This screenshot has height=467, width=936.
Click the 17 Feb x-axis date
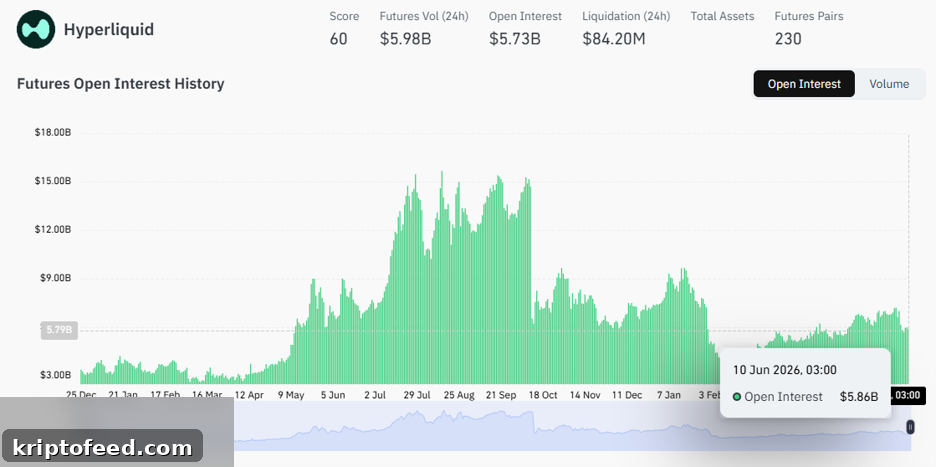click(x=165, y=395)
